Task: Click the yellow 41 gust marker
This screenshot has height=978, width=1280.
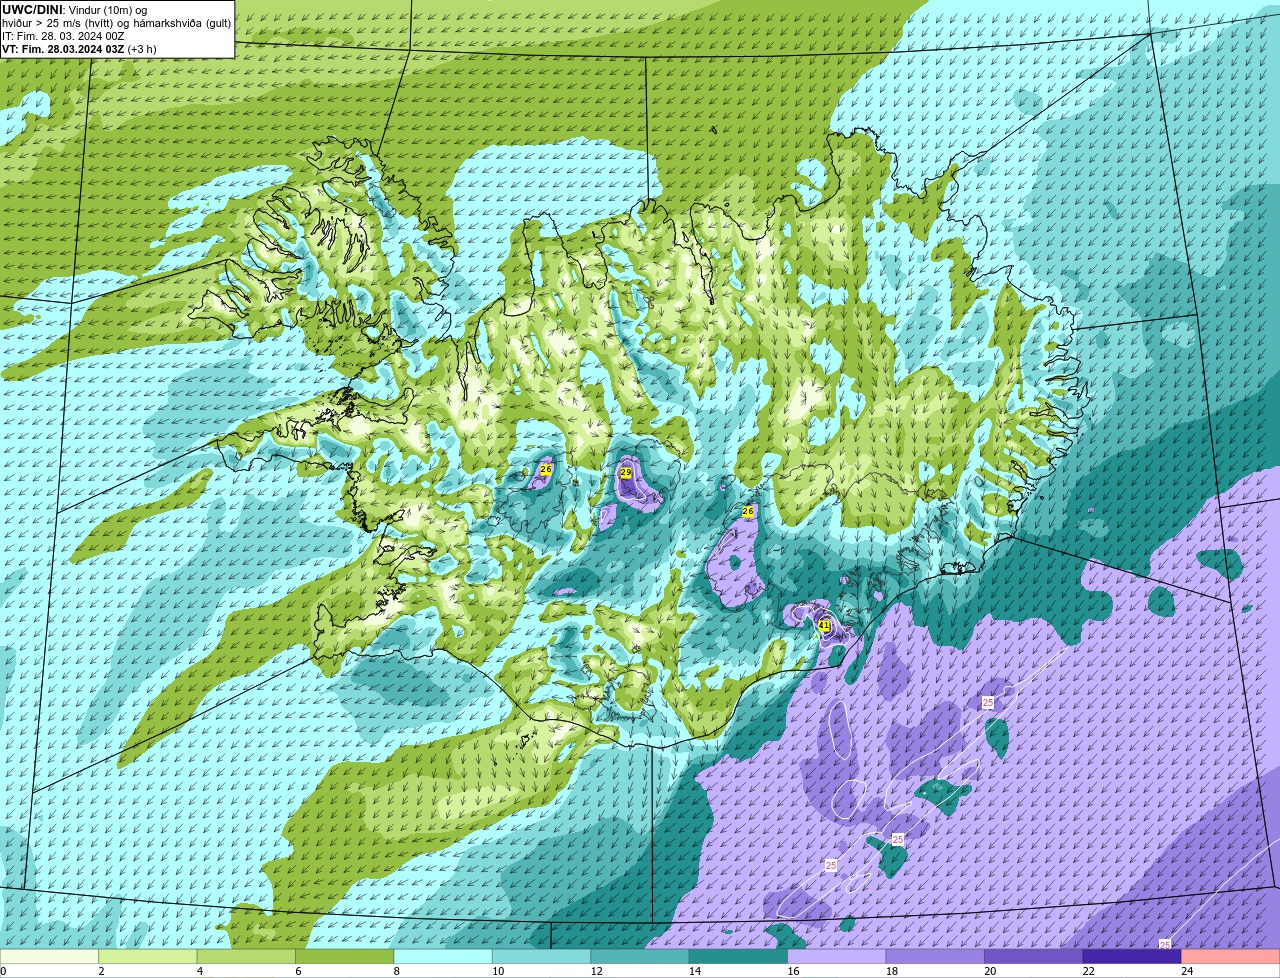Action: coord(824,625)
